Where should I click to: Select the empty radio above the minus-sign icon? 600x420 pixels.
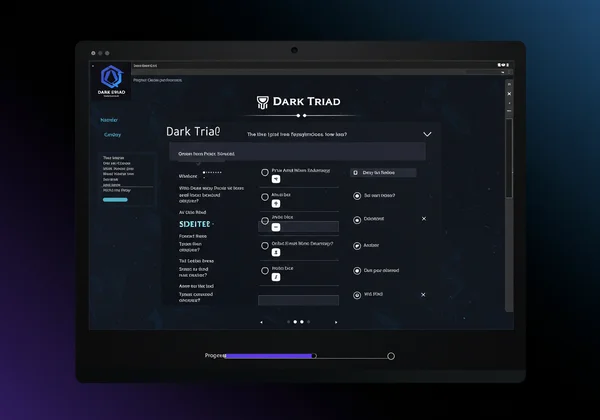coord(265,221)
